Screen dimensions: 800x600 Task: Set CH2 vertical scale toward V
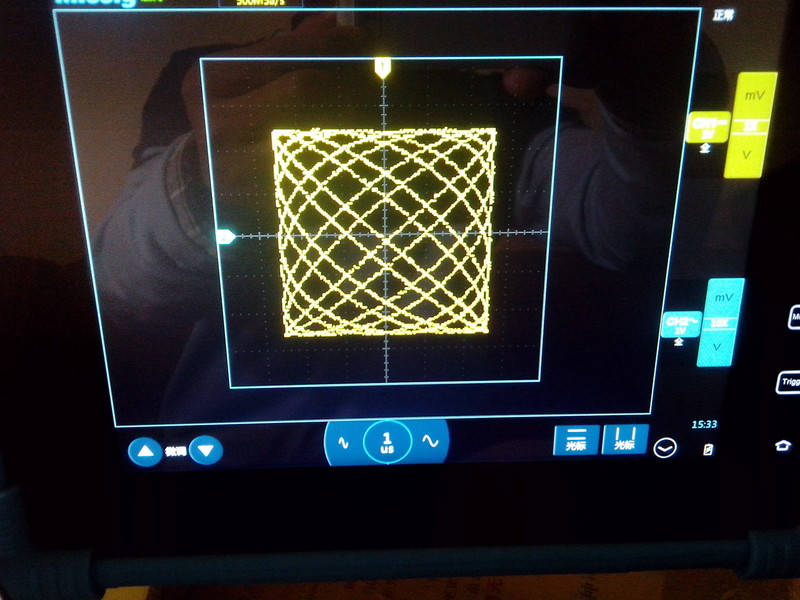coord(717,346)
